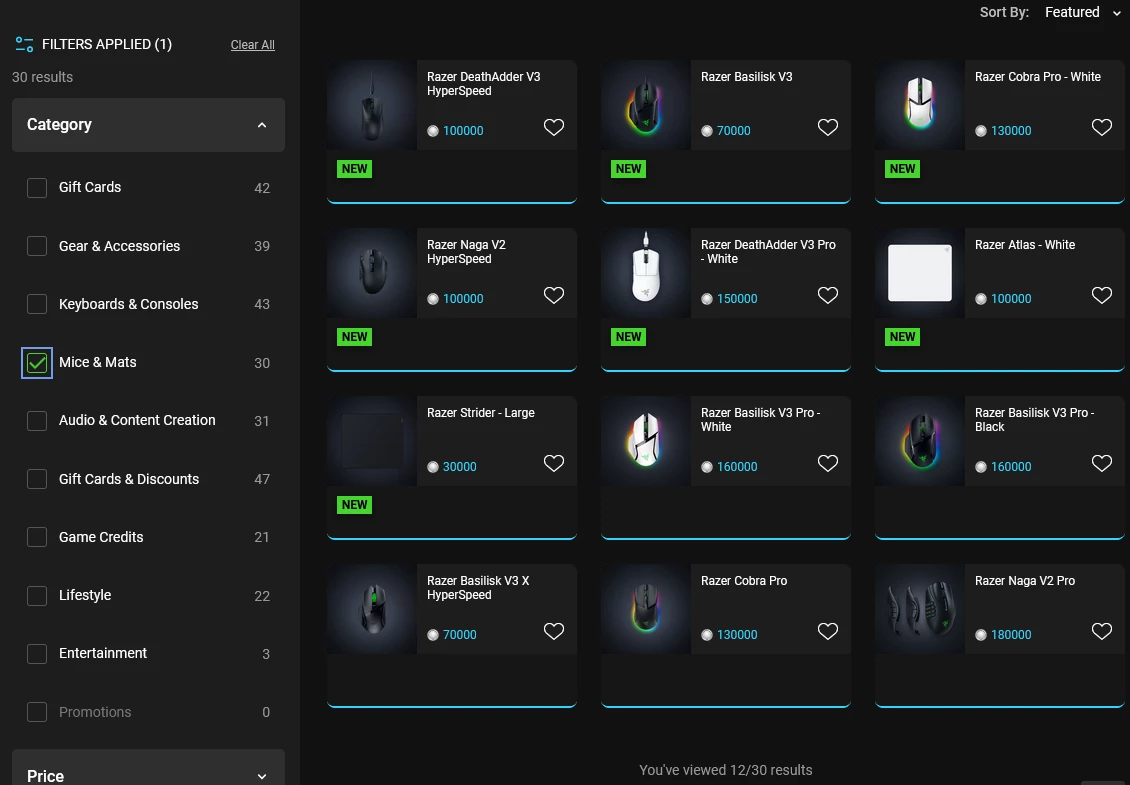Open Razer DeathAdder V3 Pro - White image
Image resolution: width=1130 pixels, height=785 pixels.
pos(646,273)
